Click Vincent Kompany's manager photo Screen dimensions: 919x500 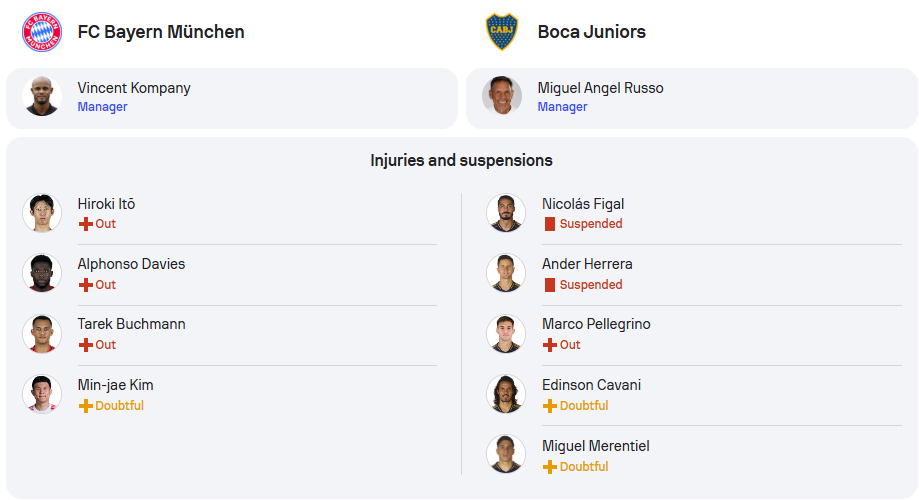pyautogui.click(x=42, y=96)
